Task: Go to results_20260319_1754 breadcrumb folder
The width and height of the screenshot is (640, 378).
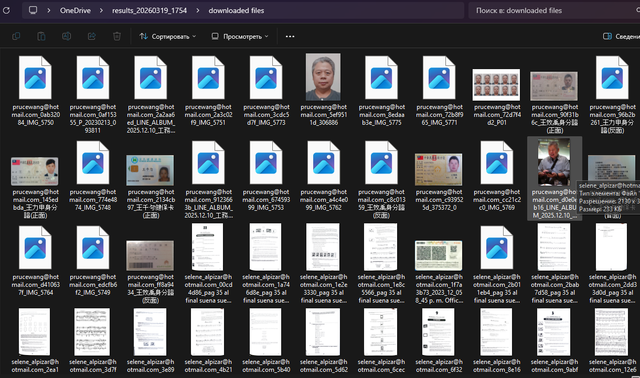Action: tap(149, 11)
